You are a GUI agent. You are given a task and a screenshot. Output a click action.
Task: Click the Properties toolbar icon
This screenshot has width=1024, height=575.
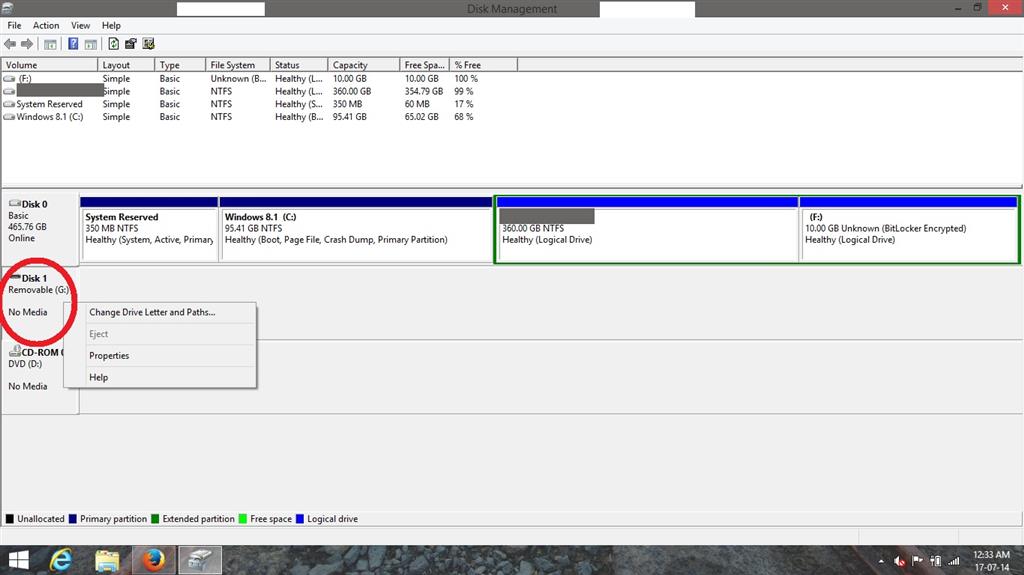tap(131, 44)
